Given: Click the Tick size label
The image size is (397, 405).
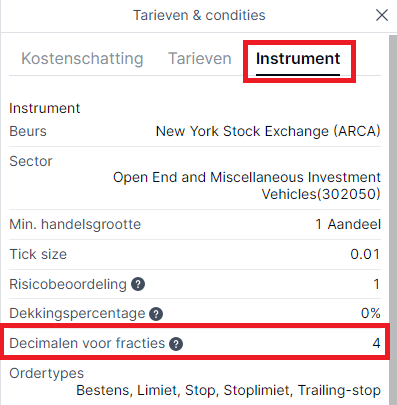Looking at the screenshot, I should (38, 254).
